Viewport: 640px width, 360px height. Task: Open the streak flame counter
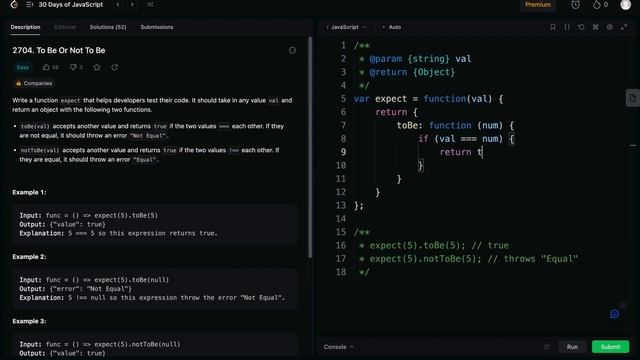coord(600,4)
